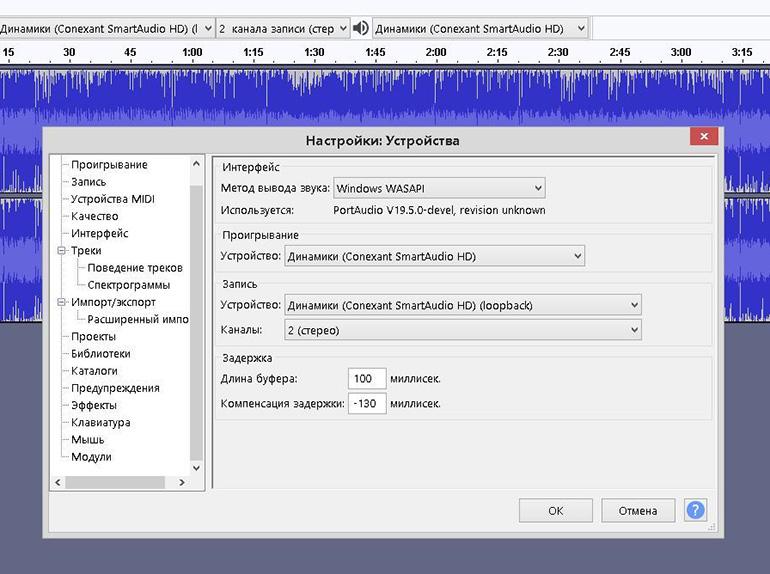Open the Метод вывода звука dropdown

tap(439, 188)
